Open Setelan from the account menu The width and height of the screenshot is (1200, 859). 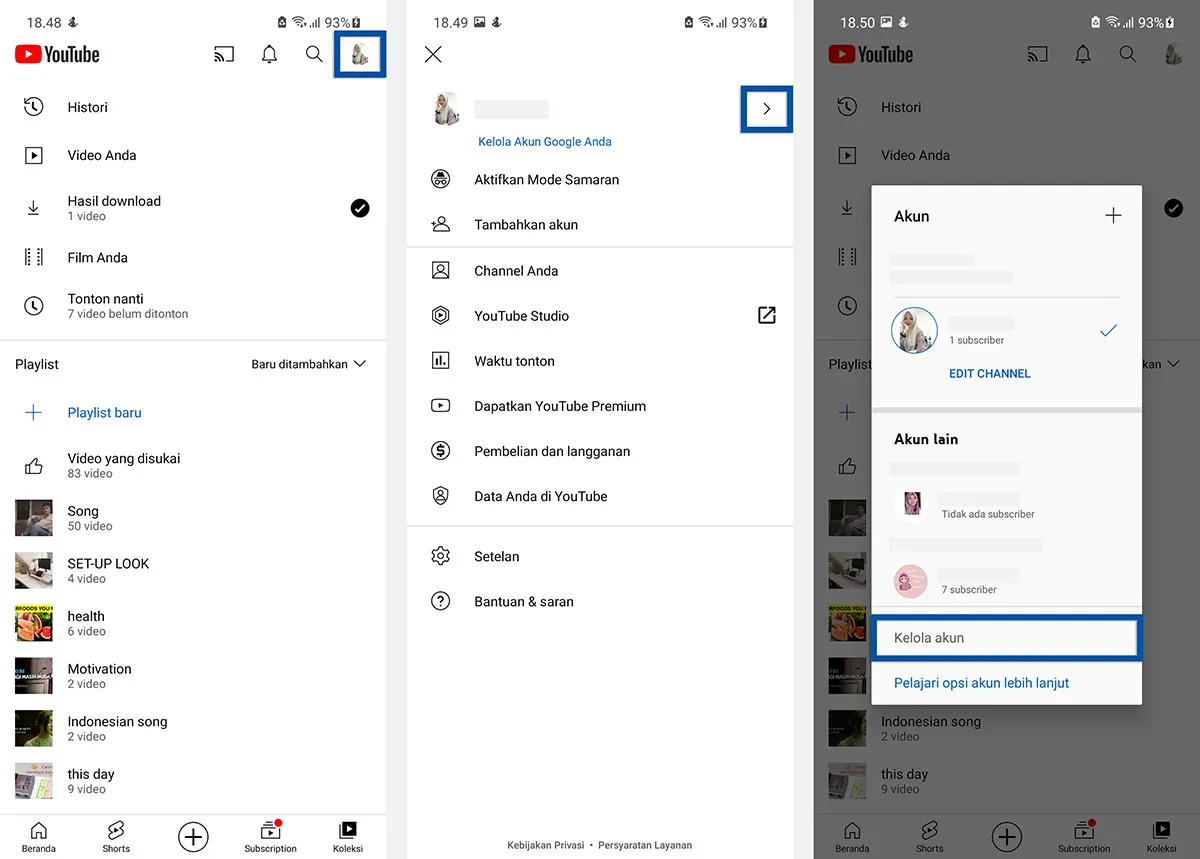point(499,556)
